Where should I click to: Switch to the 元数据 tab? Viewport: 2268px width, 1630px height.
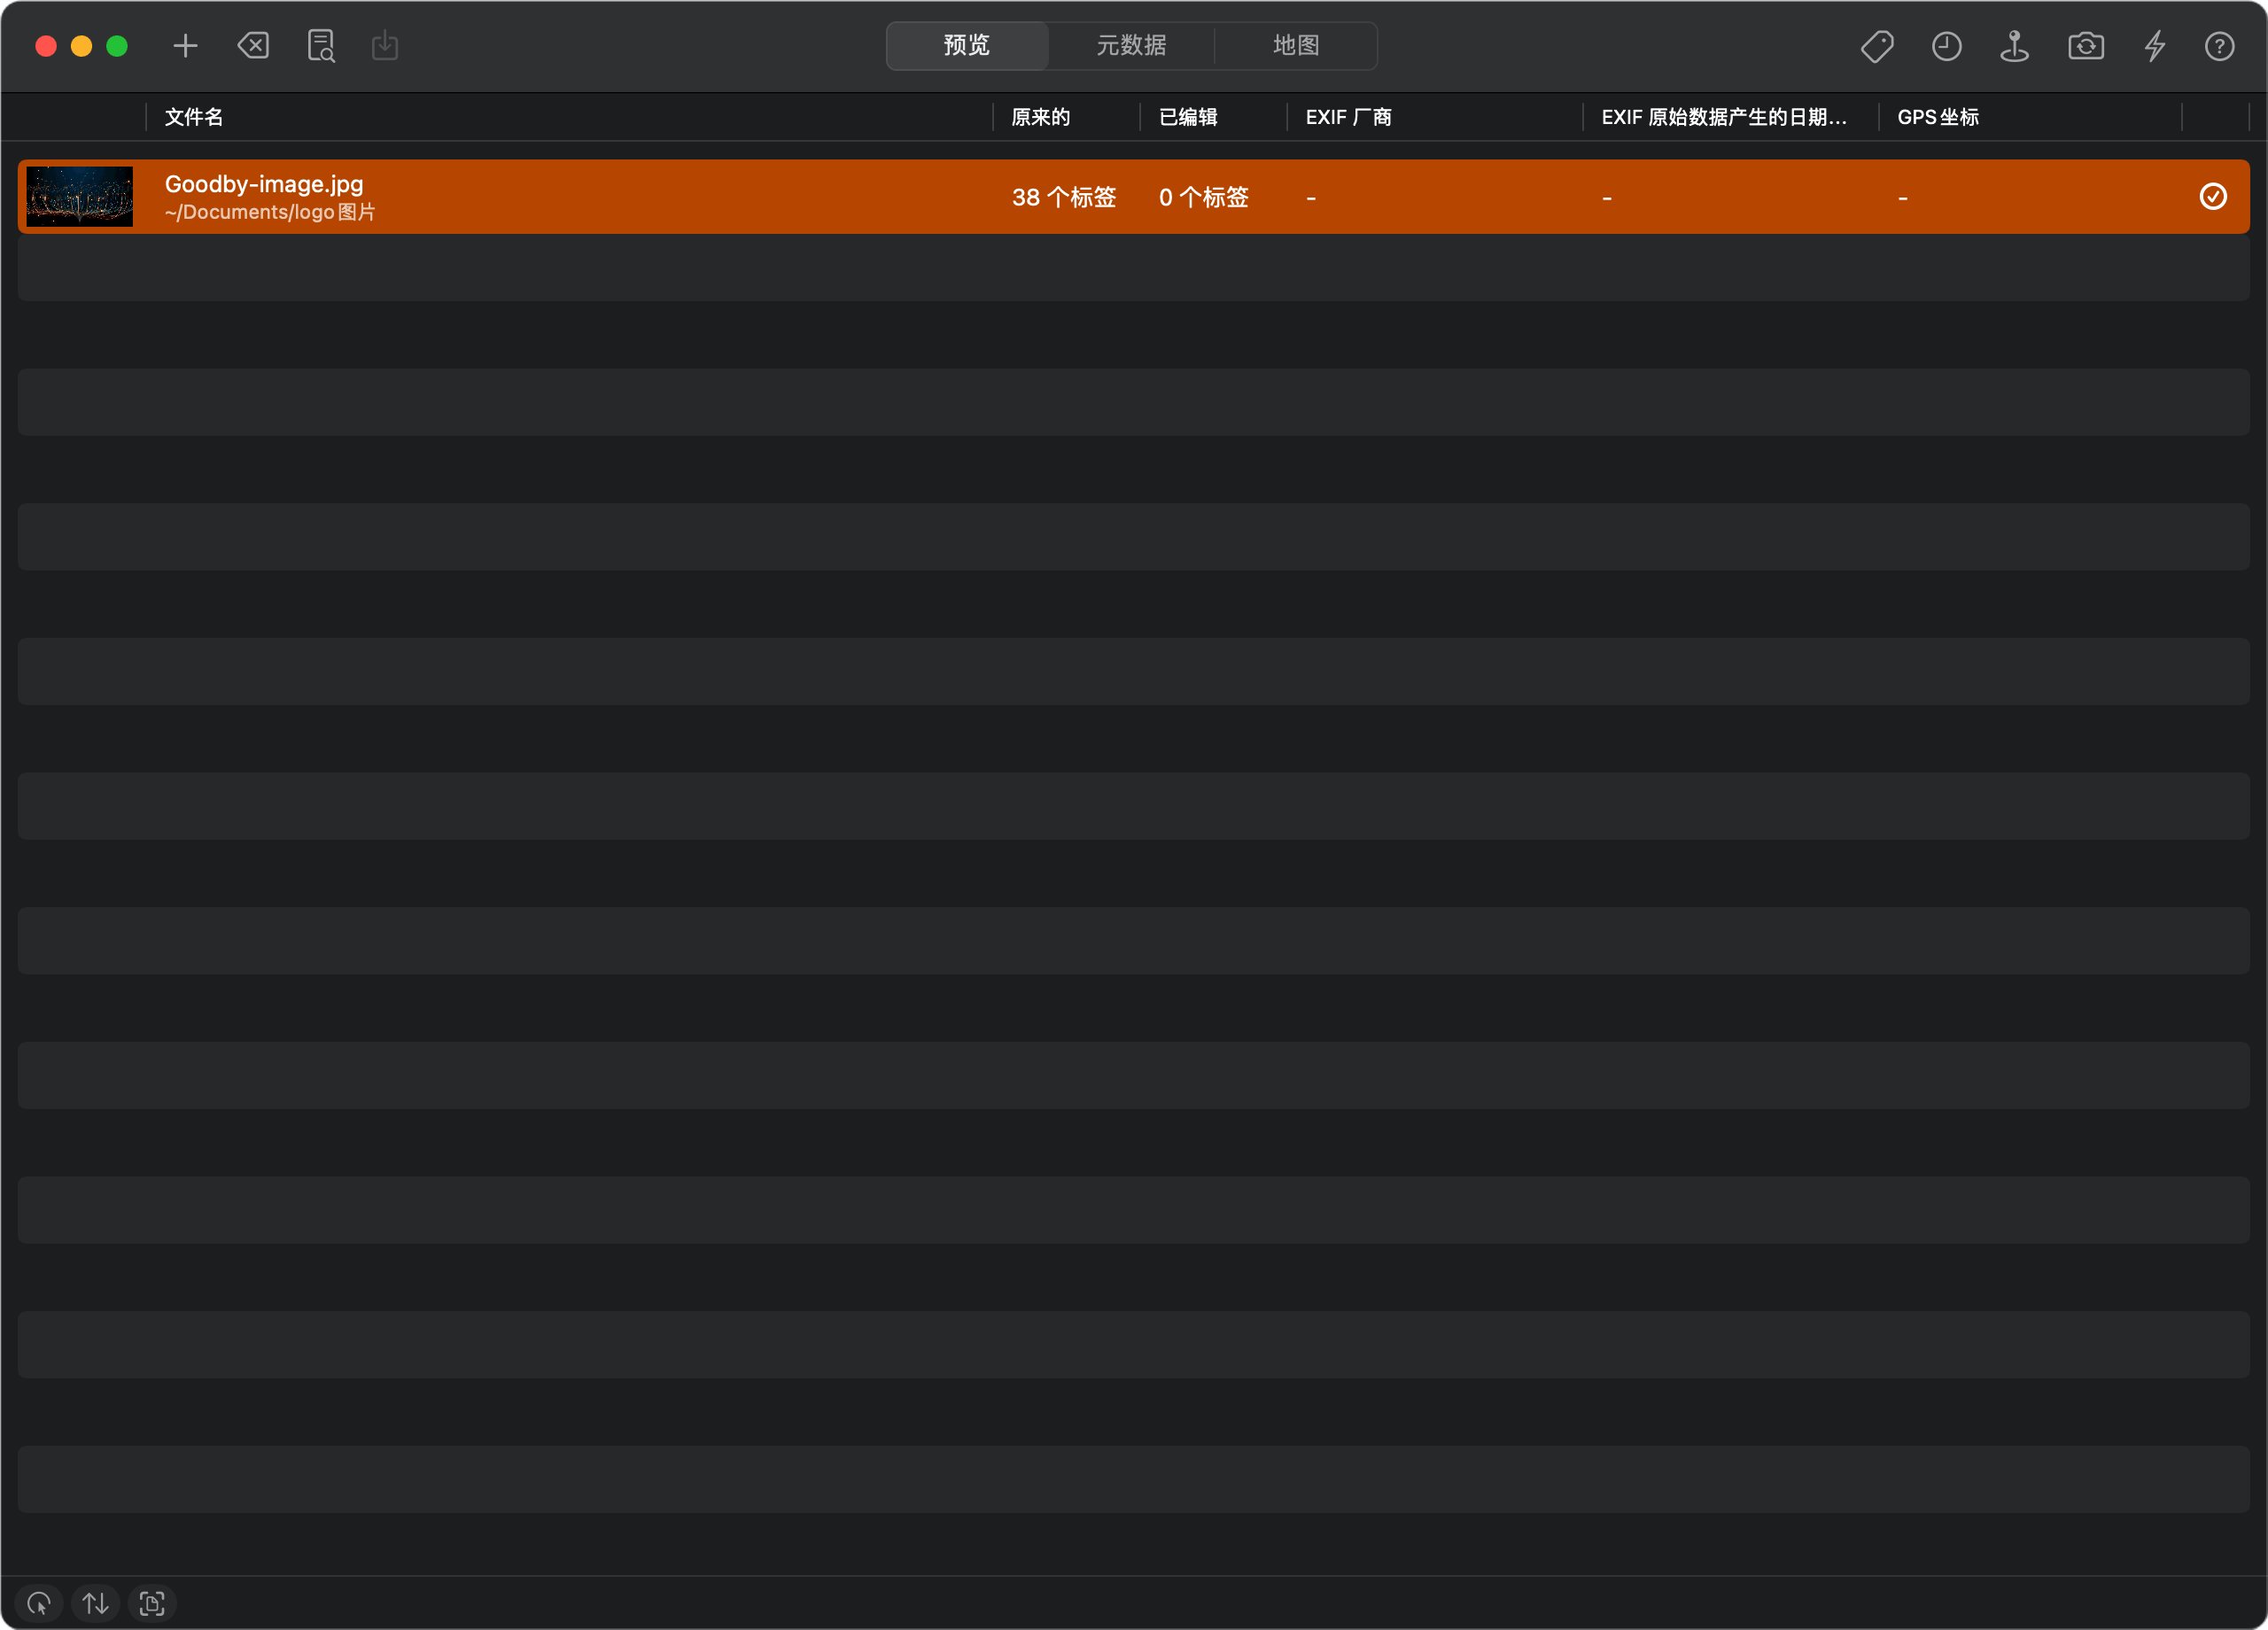click(1131, 46)
